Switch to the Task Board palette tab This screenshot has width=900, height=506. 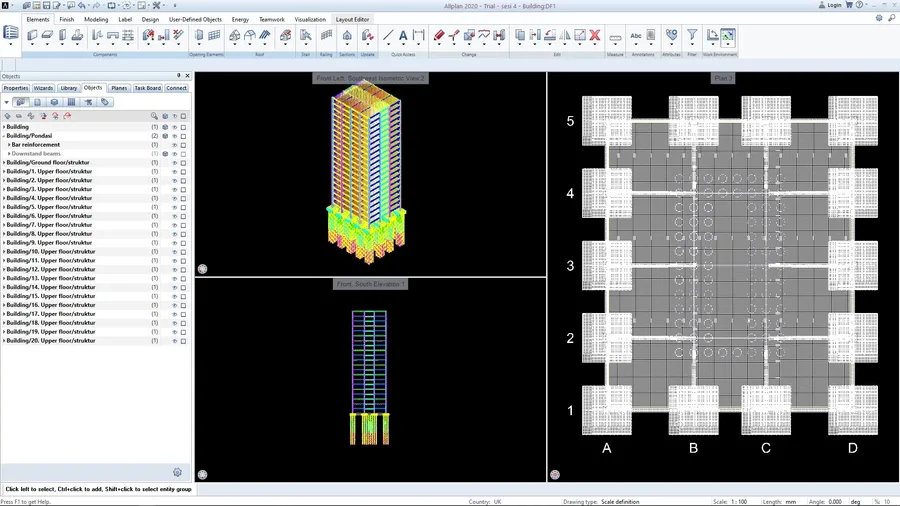pyautogui.click(x=148, y=88)
